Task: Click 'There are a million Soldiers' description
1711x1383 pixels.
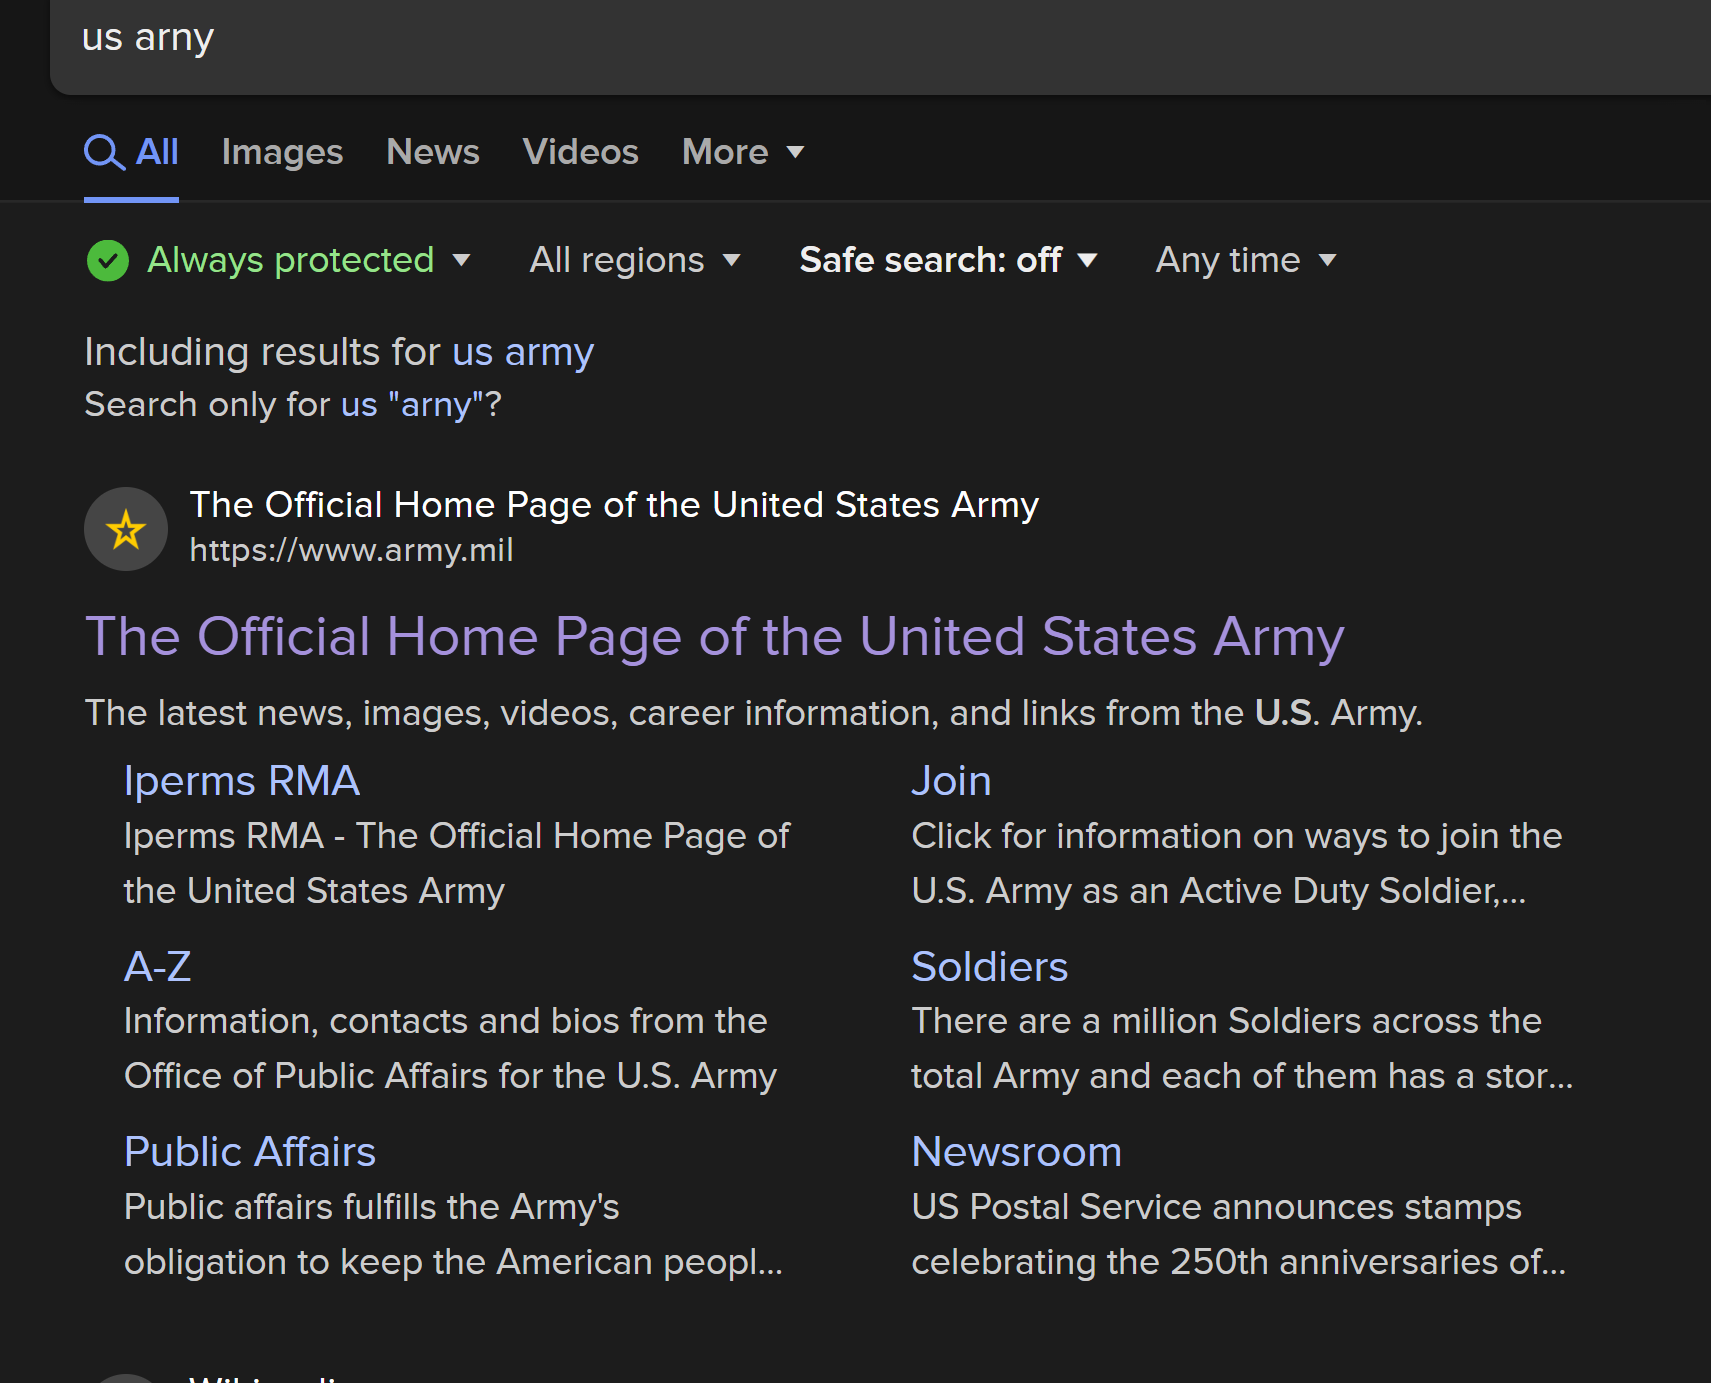Action: [x=1242, y=1048]
